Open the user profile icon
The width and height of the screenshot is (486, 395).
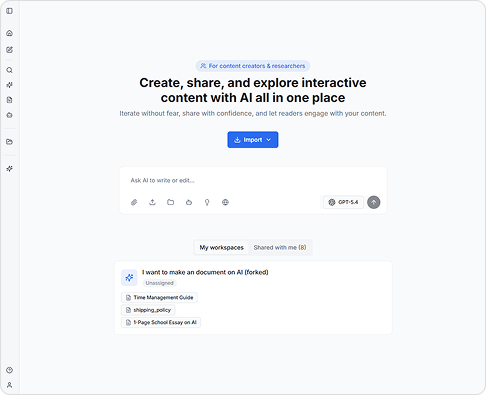click(x=9, y=385)
